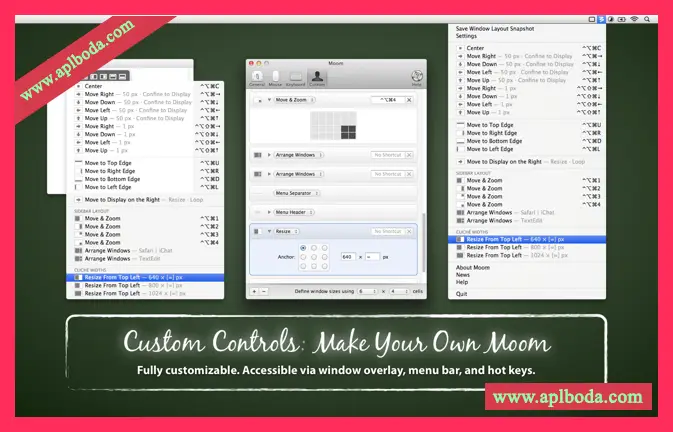Click the Moom icon in the menu bar

(x=601, y=19)
